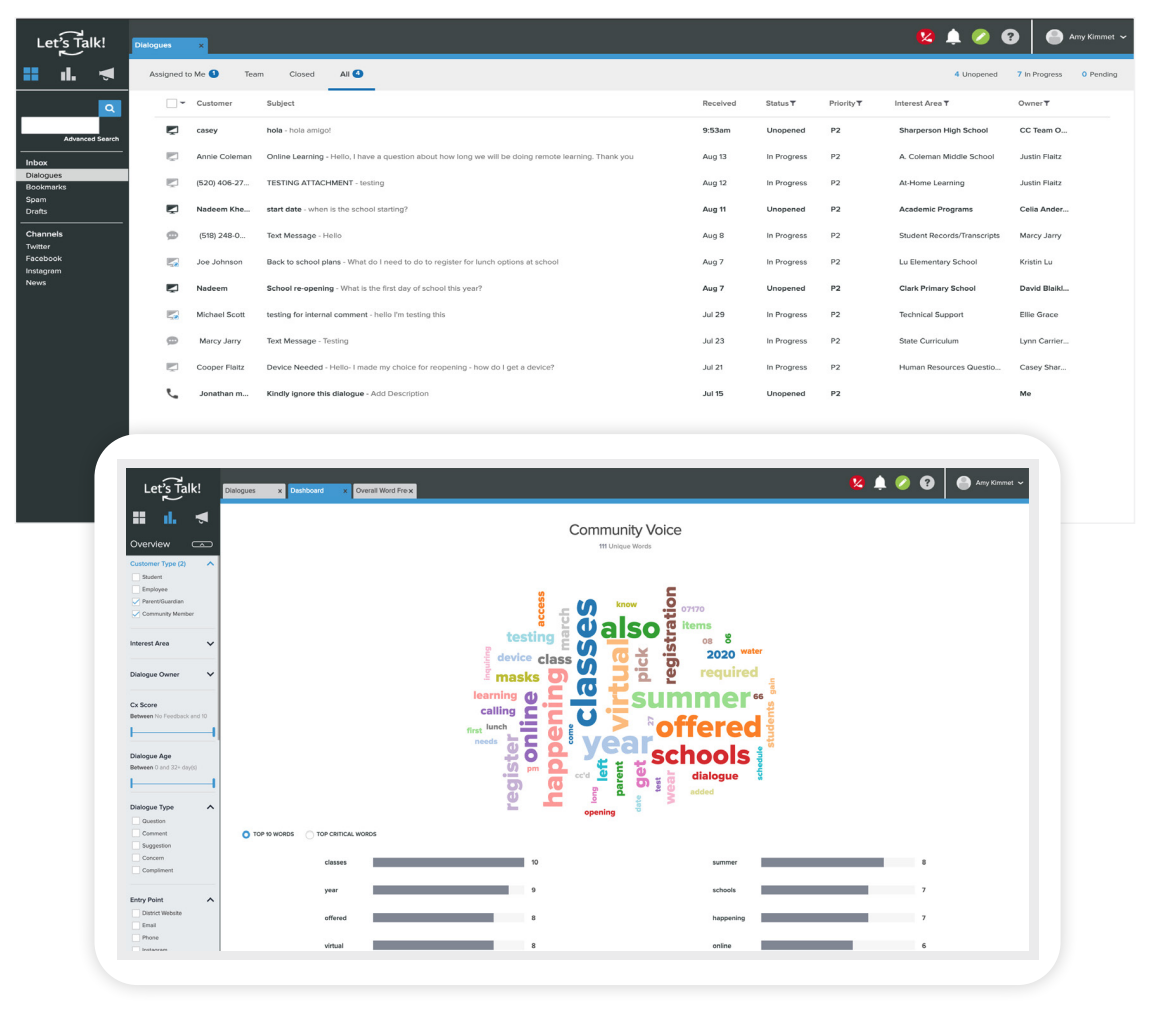Select the grid dashboard icon in upper sidebar
Viewport: 1150px width, 1012px height.
tap(31, 74)
